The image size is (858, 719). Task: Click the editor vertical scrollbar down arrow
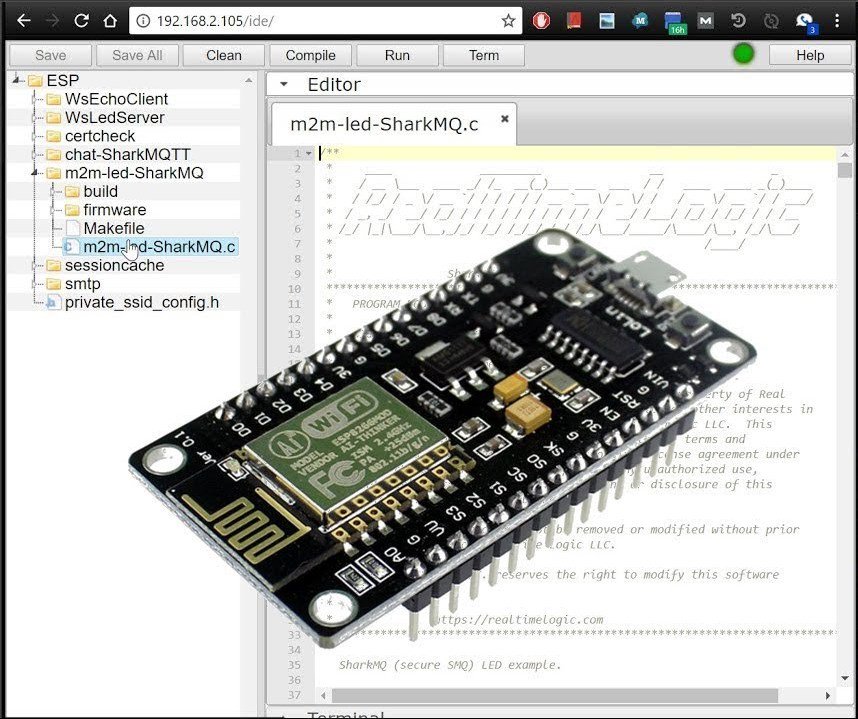tap(845, 678)
